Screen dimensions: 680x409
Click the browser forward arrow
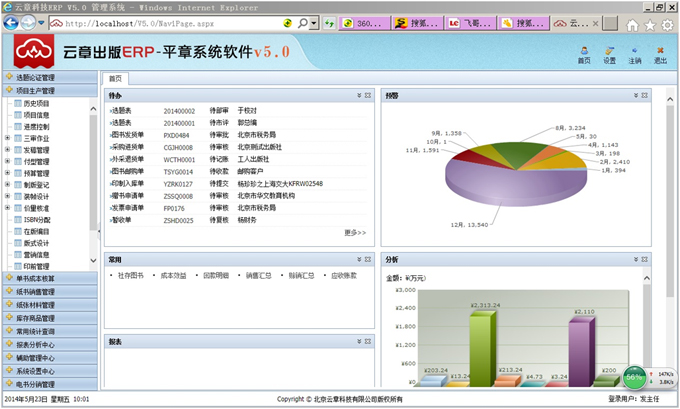pos(28,23)
